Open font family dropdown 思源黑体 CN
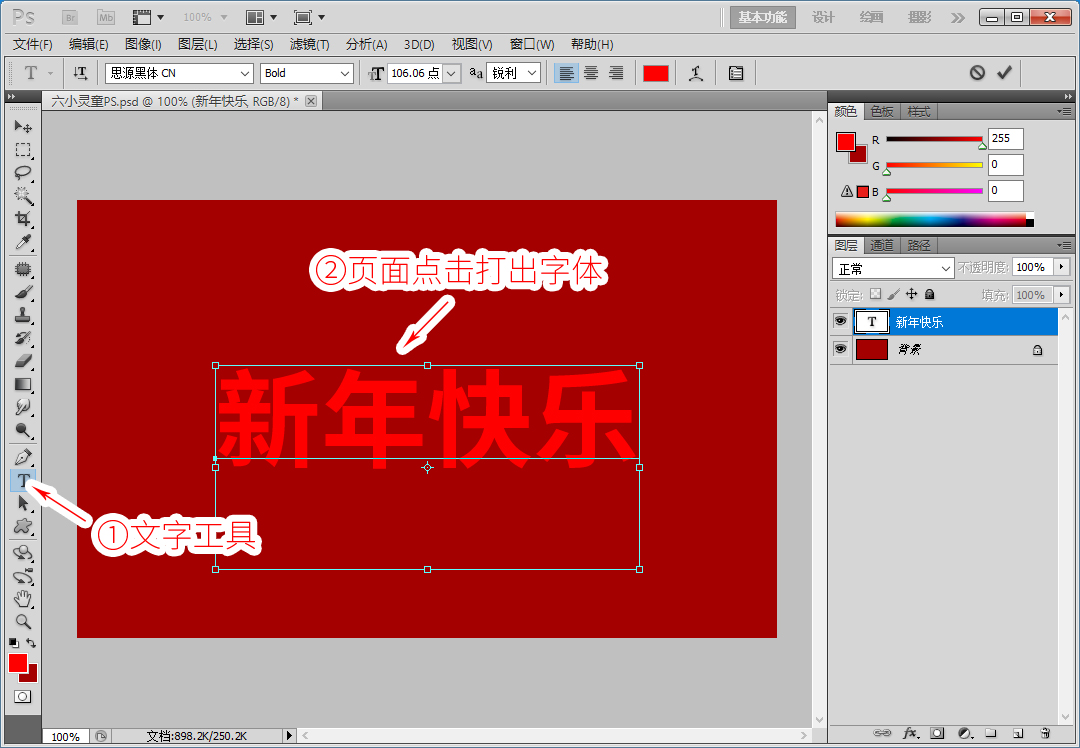This screenshot has height=748, width=1080. click(x=179, y=73)
